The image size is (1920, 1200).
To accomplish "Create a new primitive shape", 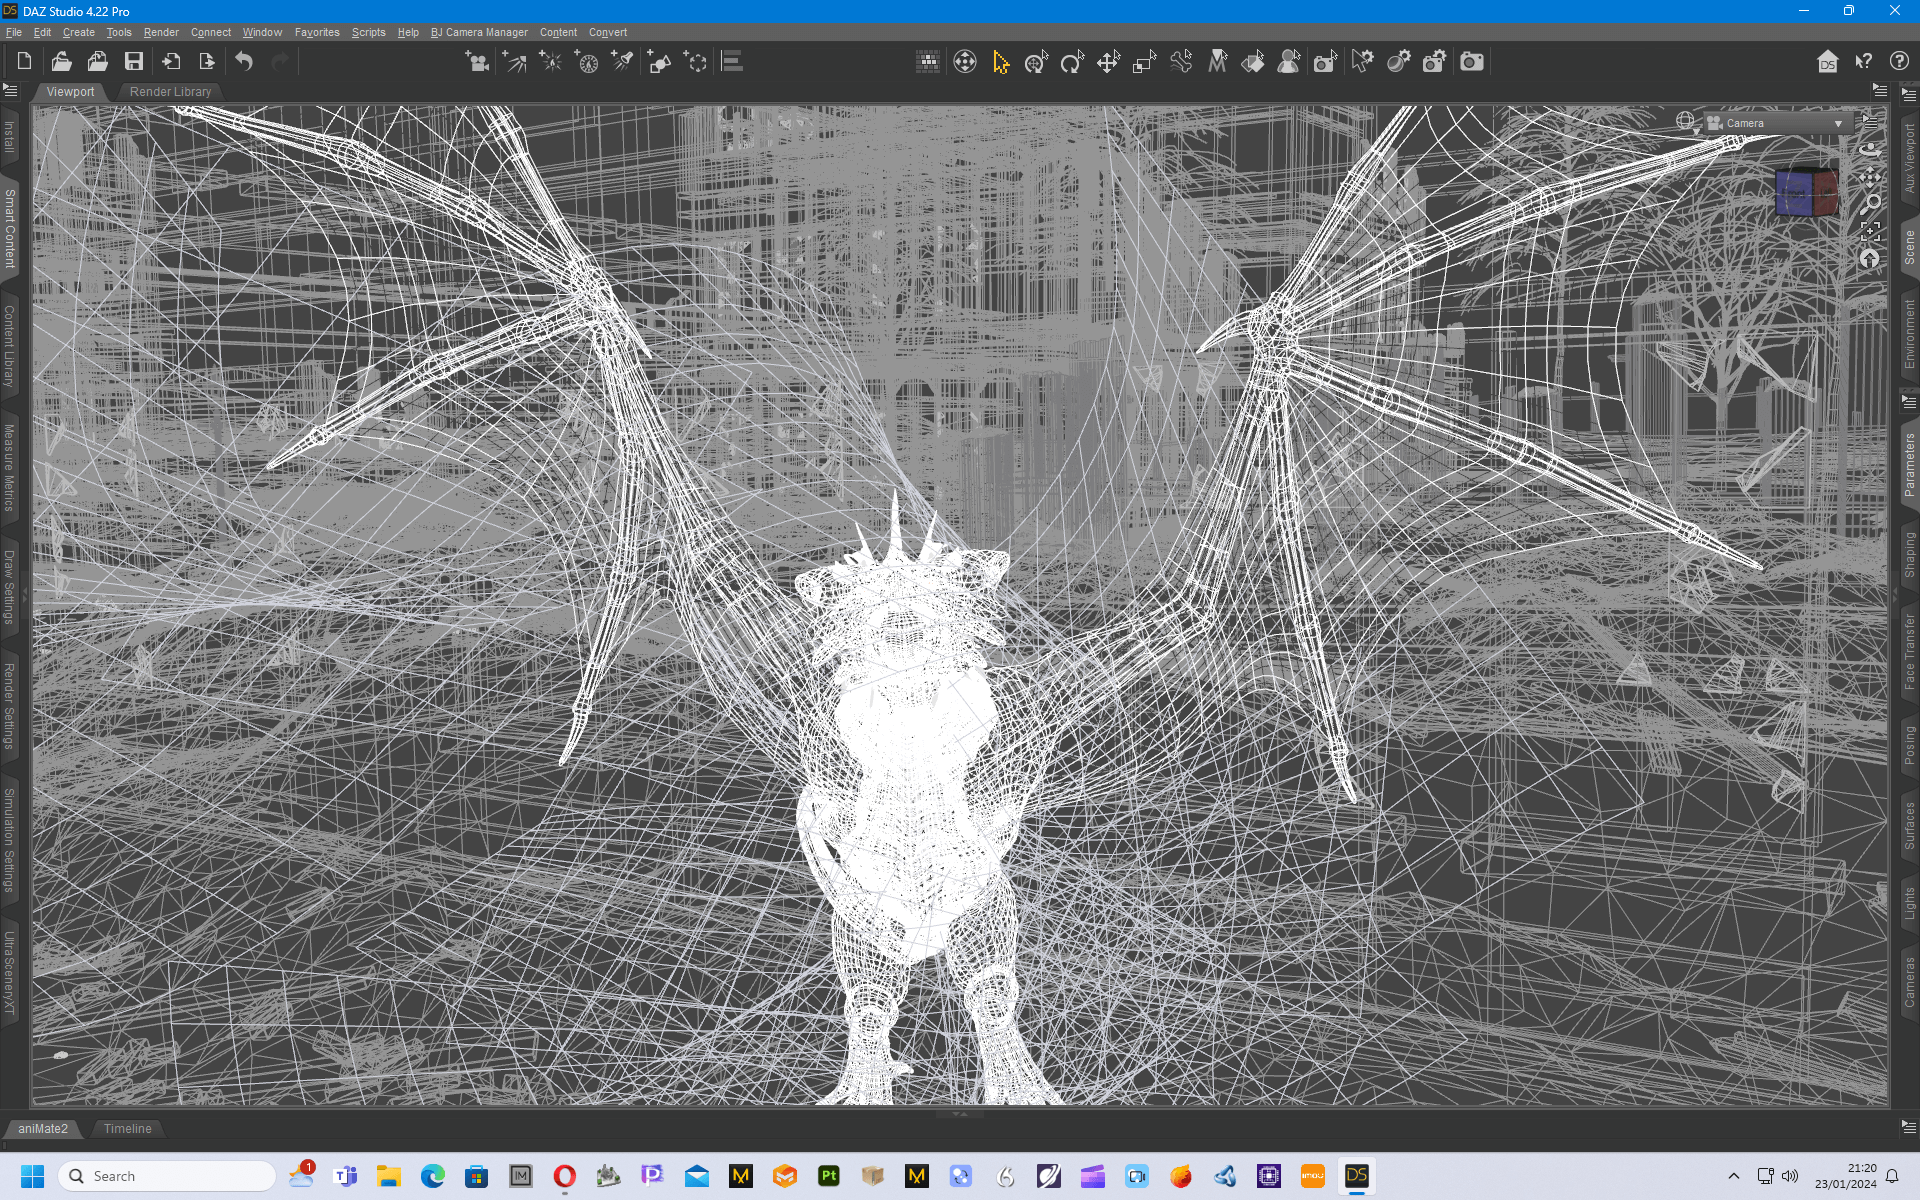I will tap(659, 62).
